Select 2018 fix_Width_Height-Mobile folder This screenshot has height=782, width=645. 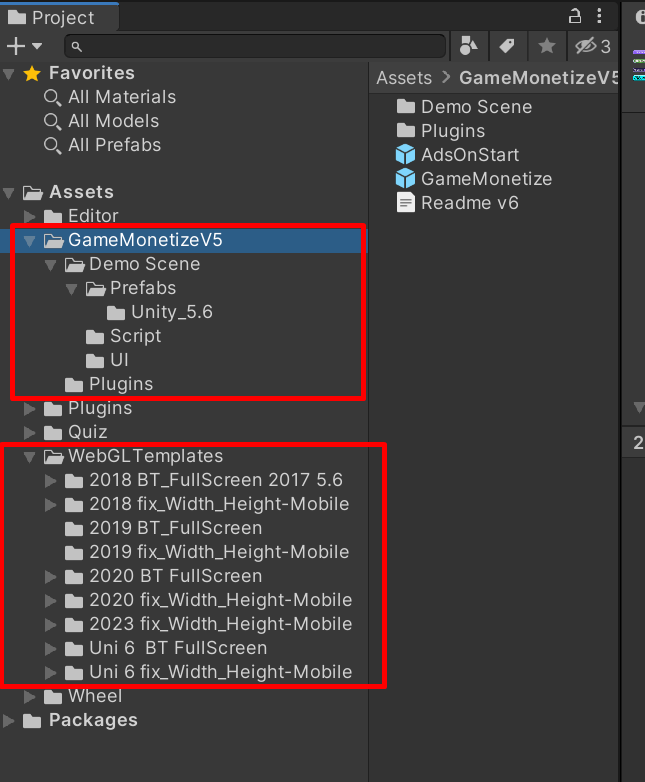pos(207,504)
